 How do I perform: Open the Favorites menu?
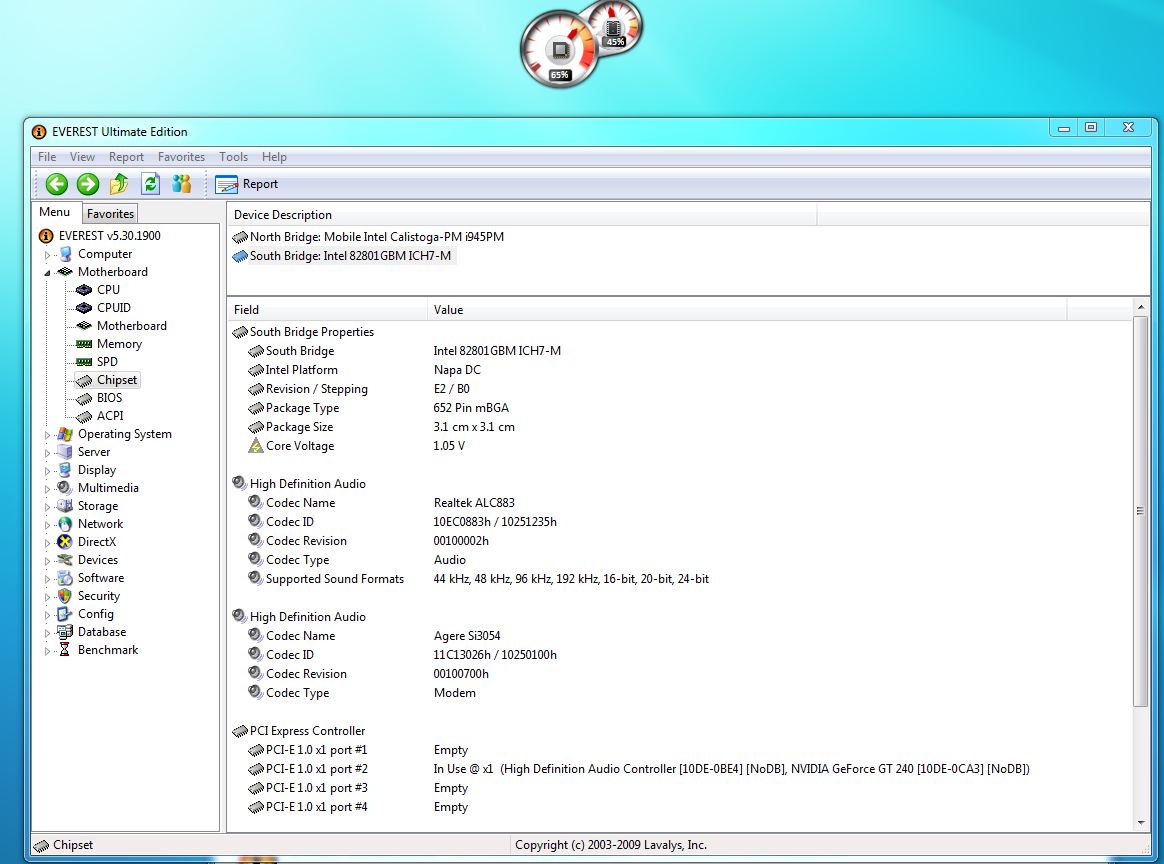[x=181, y=157]
